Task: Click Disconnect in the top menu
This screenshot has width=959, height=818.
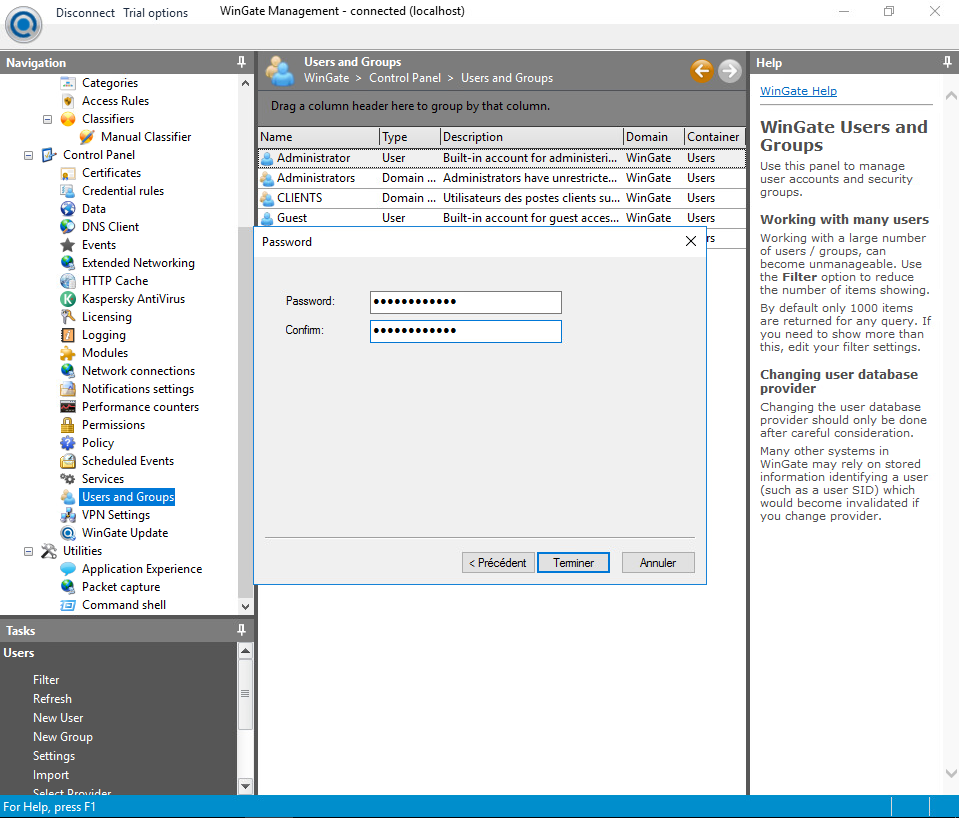Action: 85,13
